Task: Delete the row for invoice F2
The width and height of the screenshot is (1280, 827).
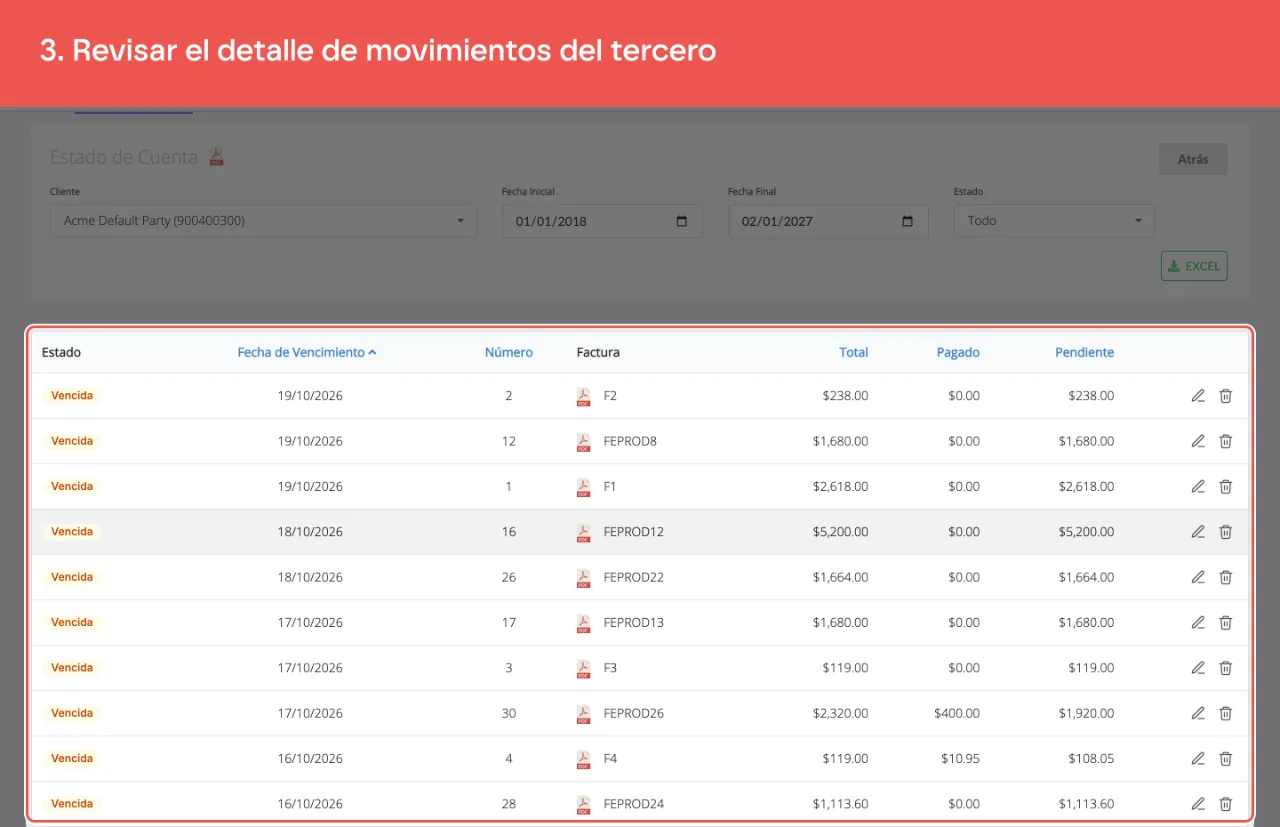Action: 1226,396
